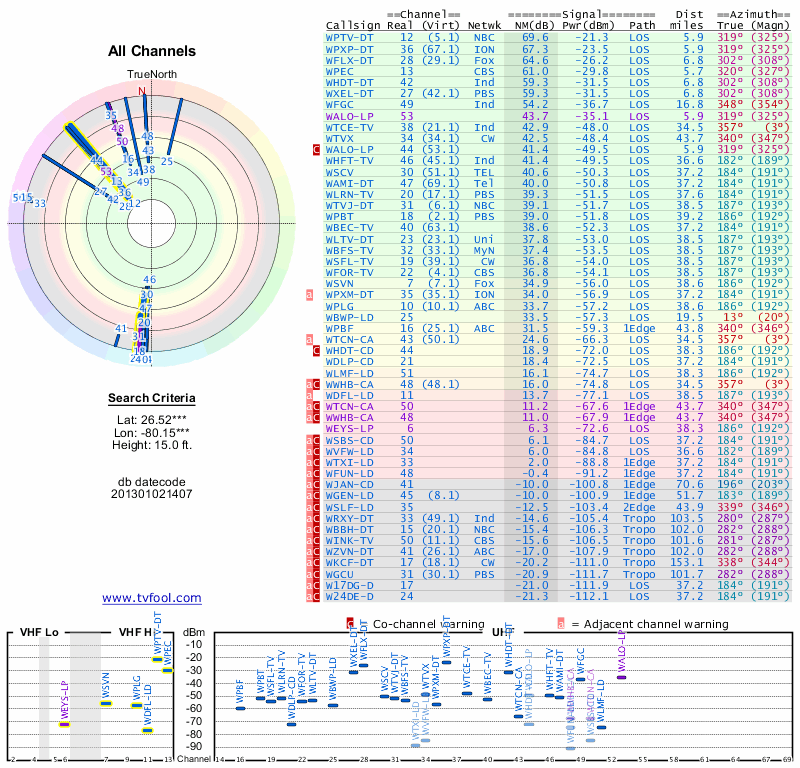Select the W24DE-D callsign
The height and width of the screenshot is (768, 800).
tap(349, 596)
